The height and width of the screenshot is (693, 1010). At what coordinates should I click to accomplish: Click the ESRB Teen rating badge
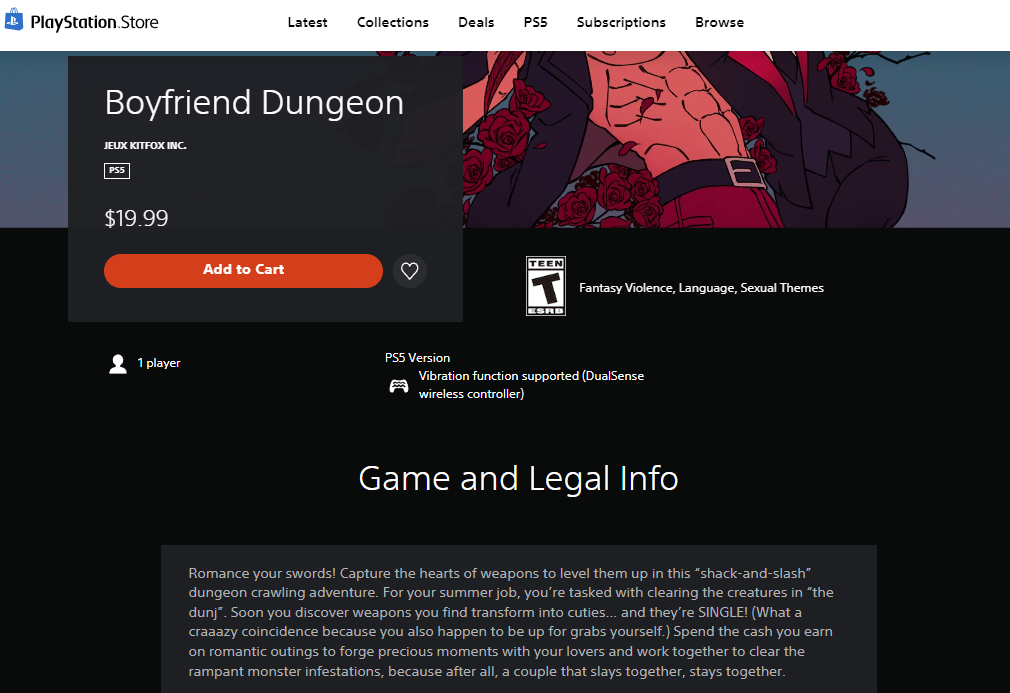(x=546, y=286)
